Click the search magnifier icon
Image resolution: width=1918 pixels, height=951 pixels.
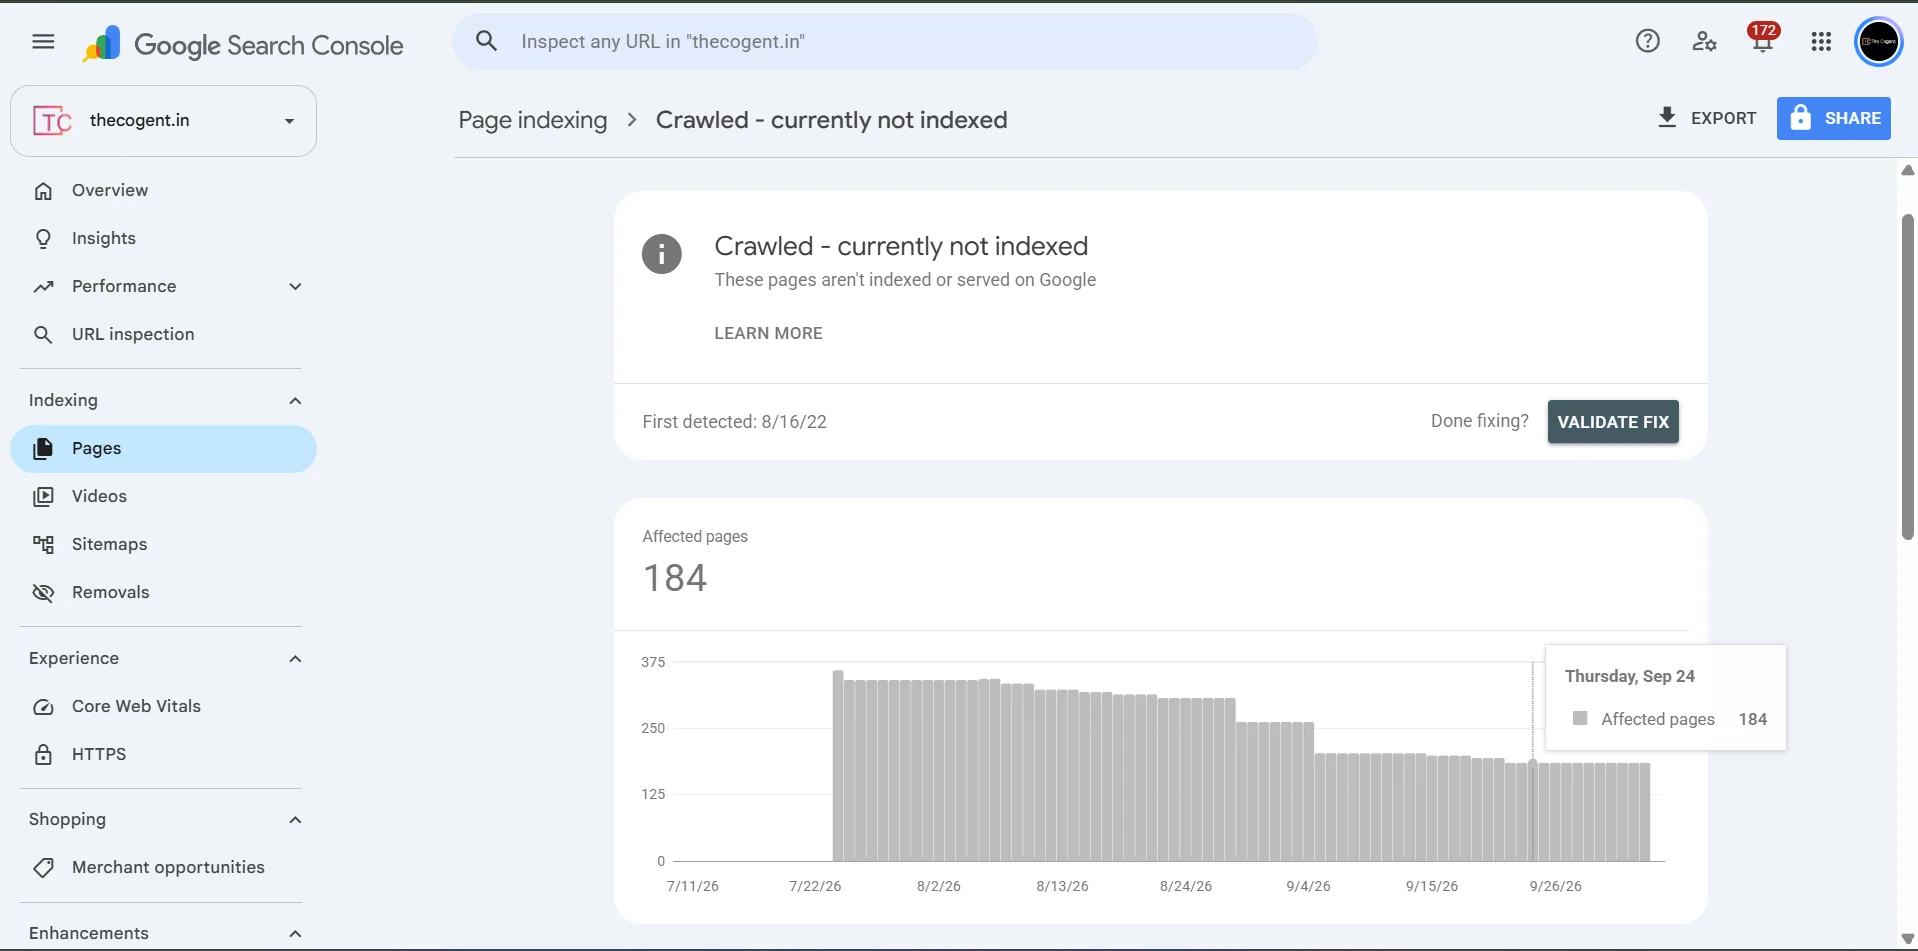point(486,41)
